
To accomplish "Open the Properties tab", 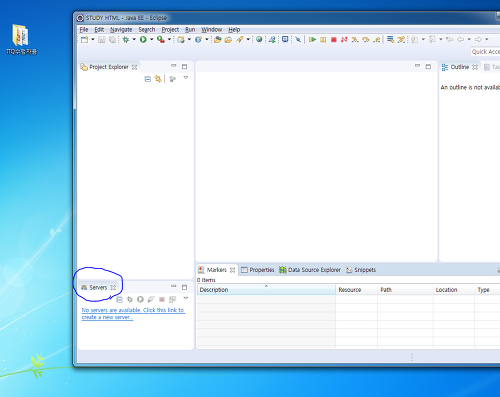I will [258, 270].
